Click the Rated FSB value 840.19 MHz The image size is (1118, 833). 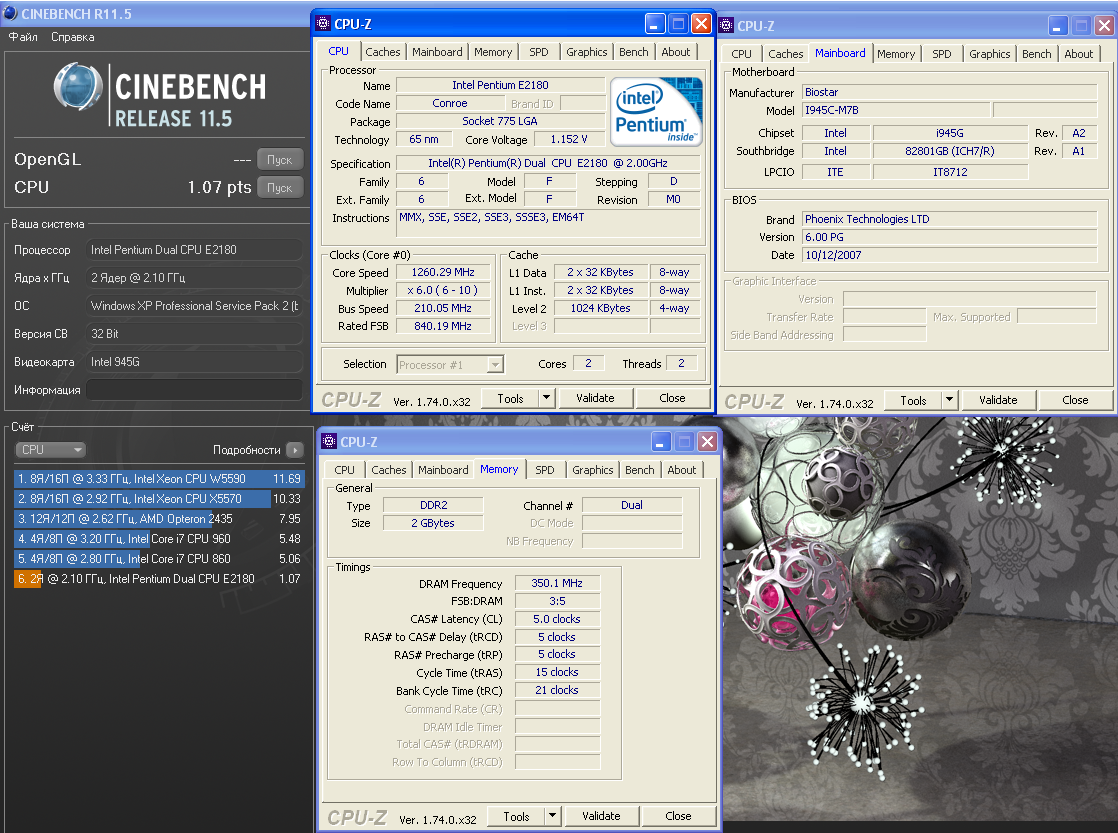[x=443, y=326]
